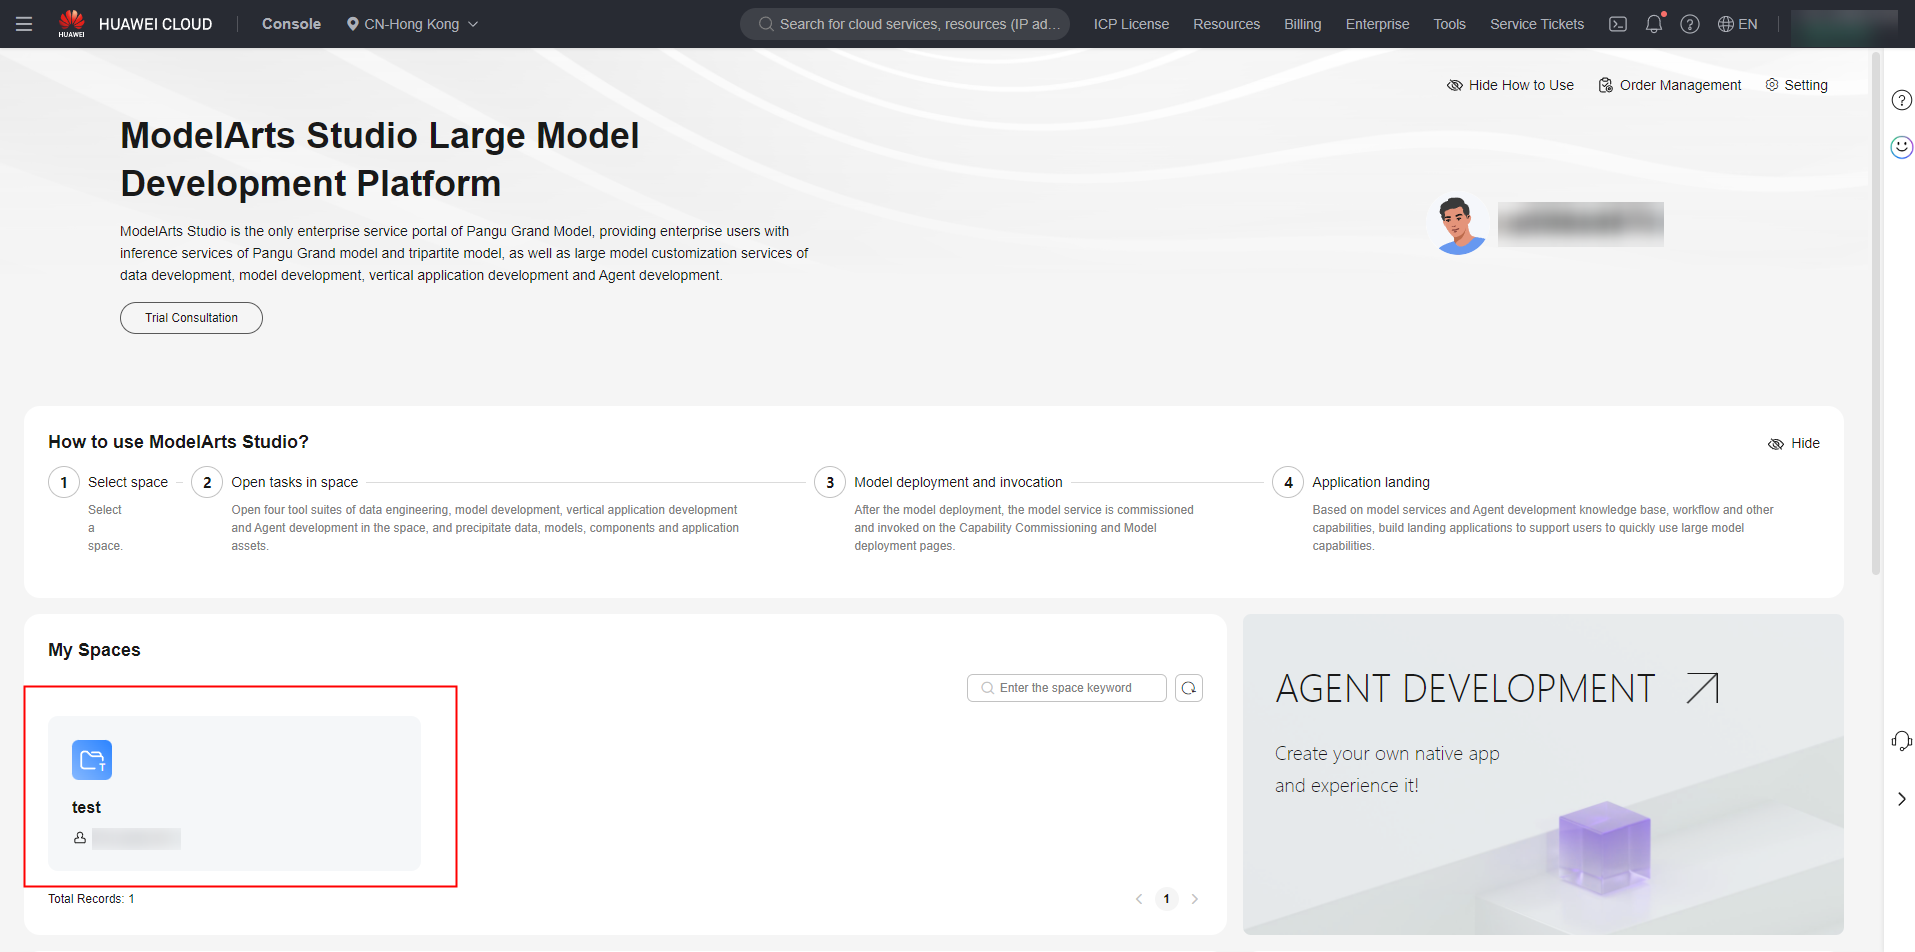Open the side help question icon
Screen dimensions: 1915x952
coord(1902,100)
